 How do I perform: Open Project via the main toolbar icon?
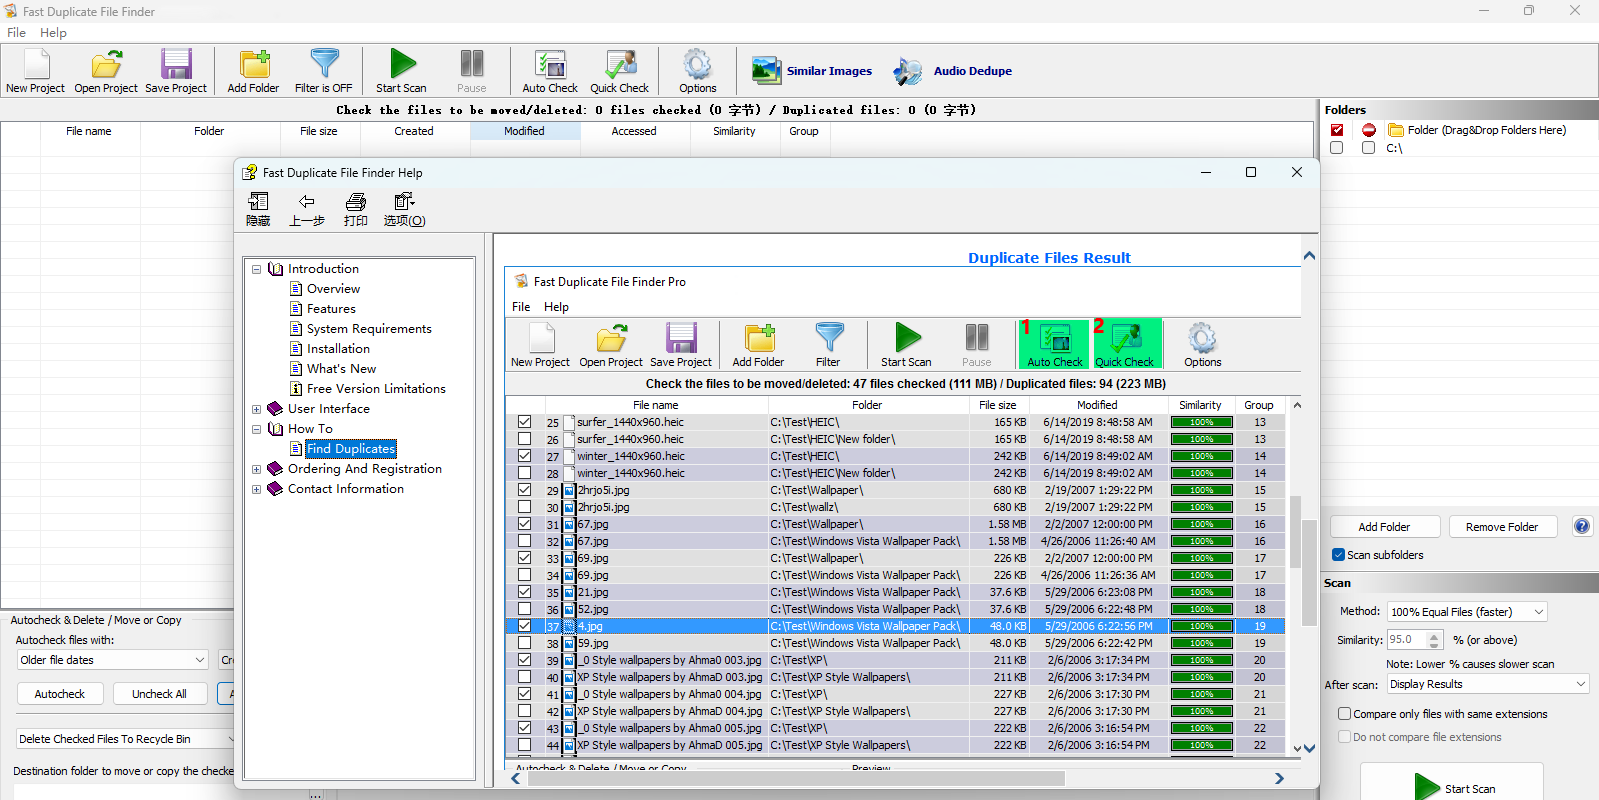coord(106,64)
